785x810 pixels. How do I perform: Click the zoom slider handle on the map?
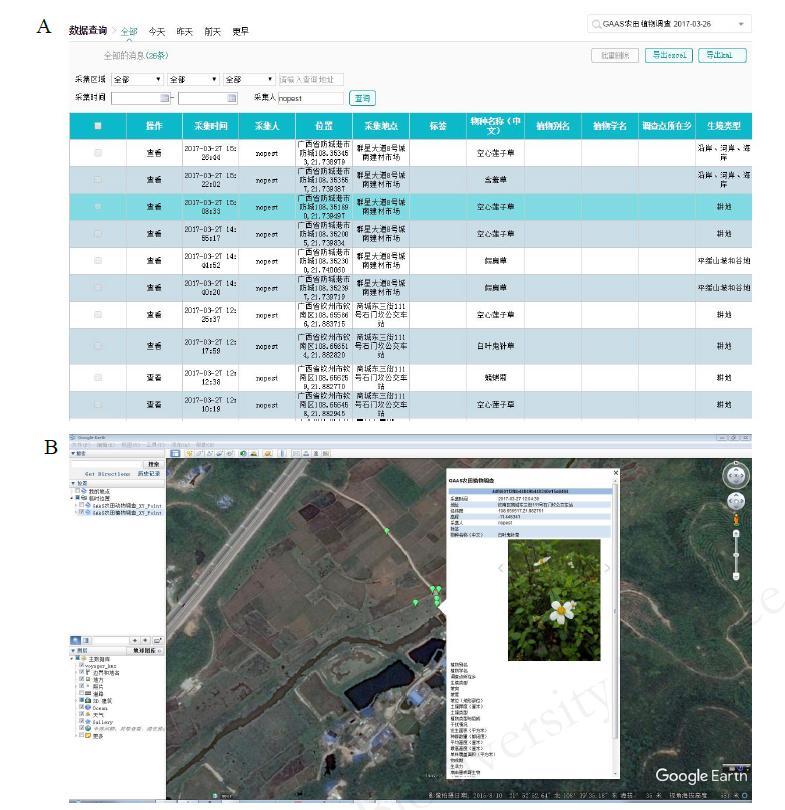click(x=736, y=555)
